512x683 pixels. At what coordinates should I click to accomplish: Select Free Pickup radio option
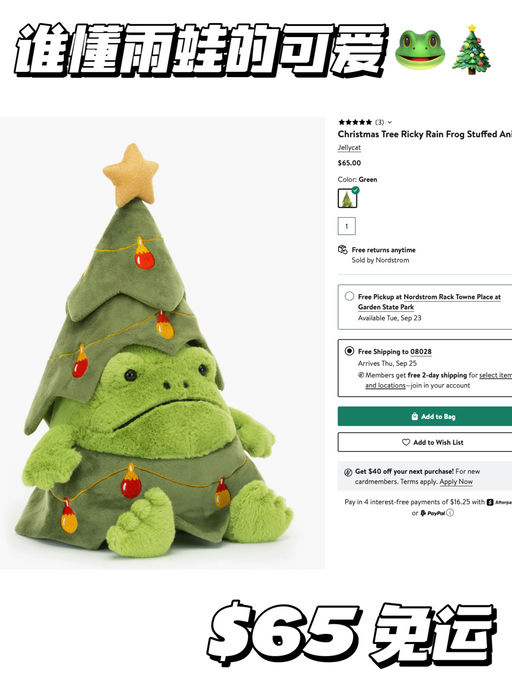(x=349, y=296)
